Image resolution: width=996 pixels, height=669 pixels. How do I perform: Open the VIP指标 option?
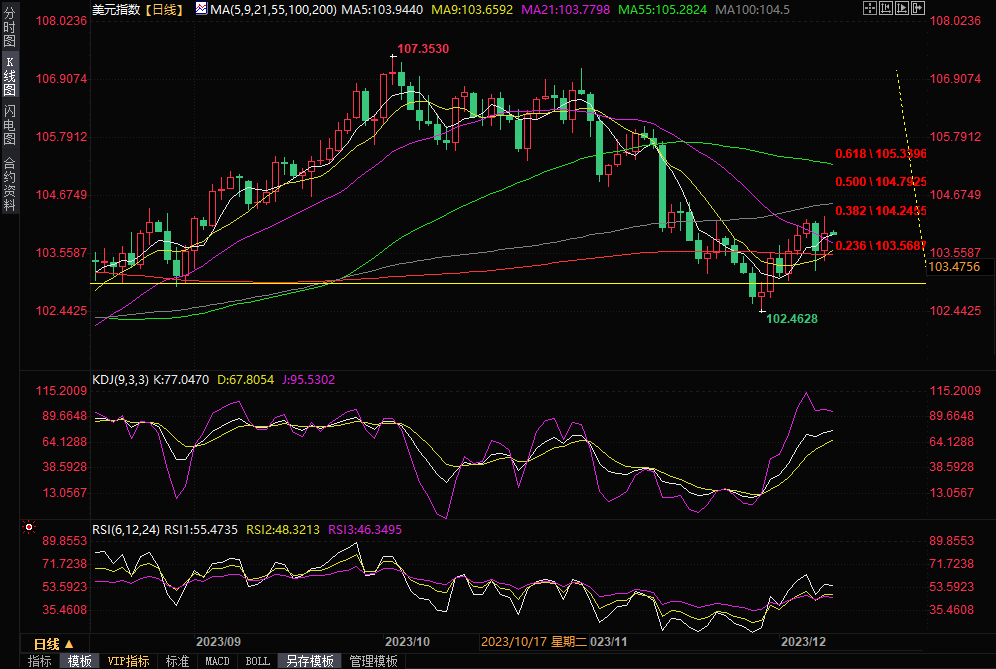click(x=128, y=661)
